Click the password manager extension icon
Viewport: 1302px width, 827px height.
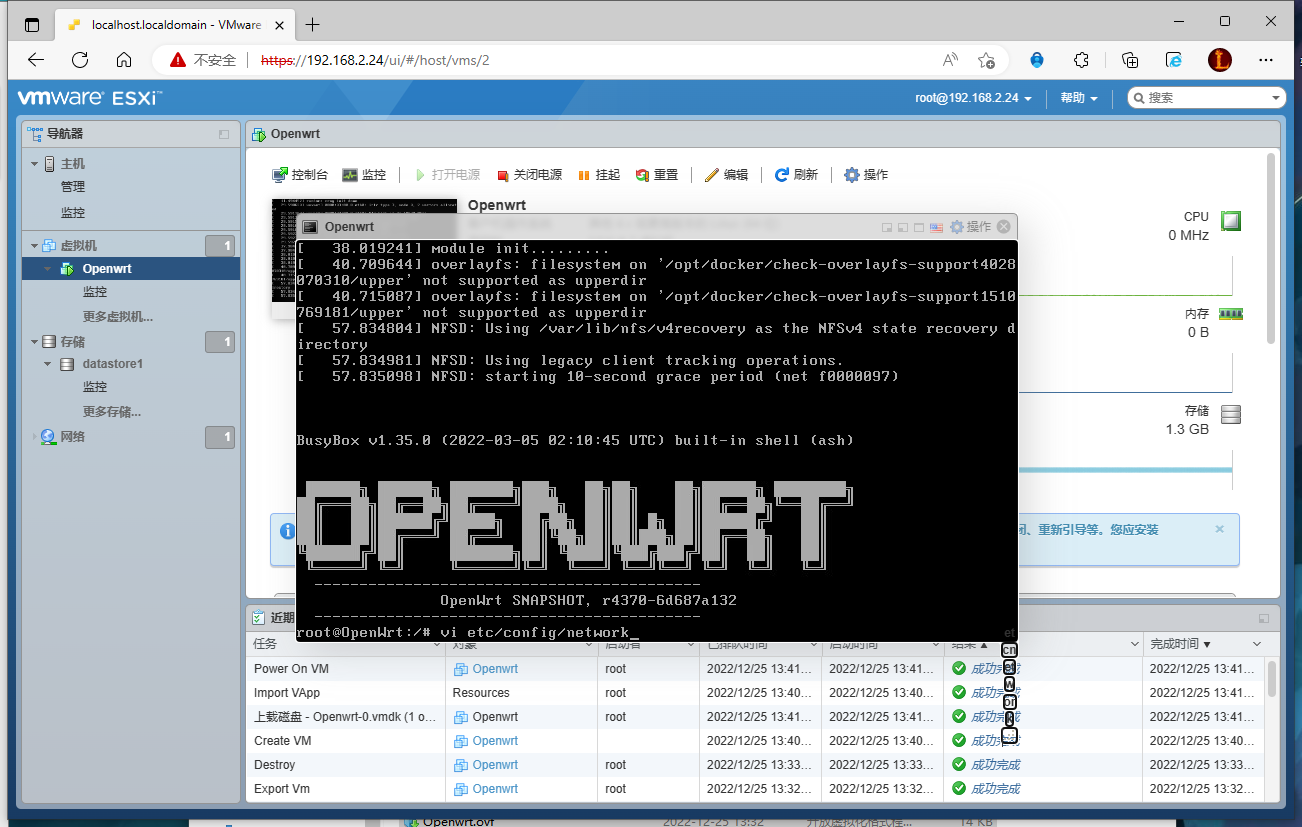pyautogui.click(x=1037, y=60)
